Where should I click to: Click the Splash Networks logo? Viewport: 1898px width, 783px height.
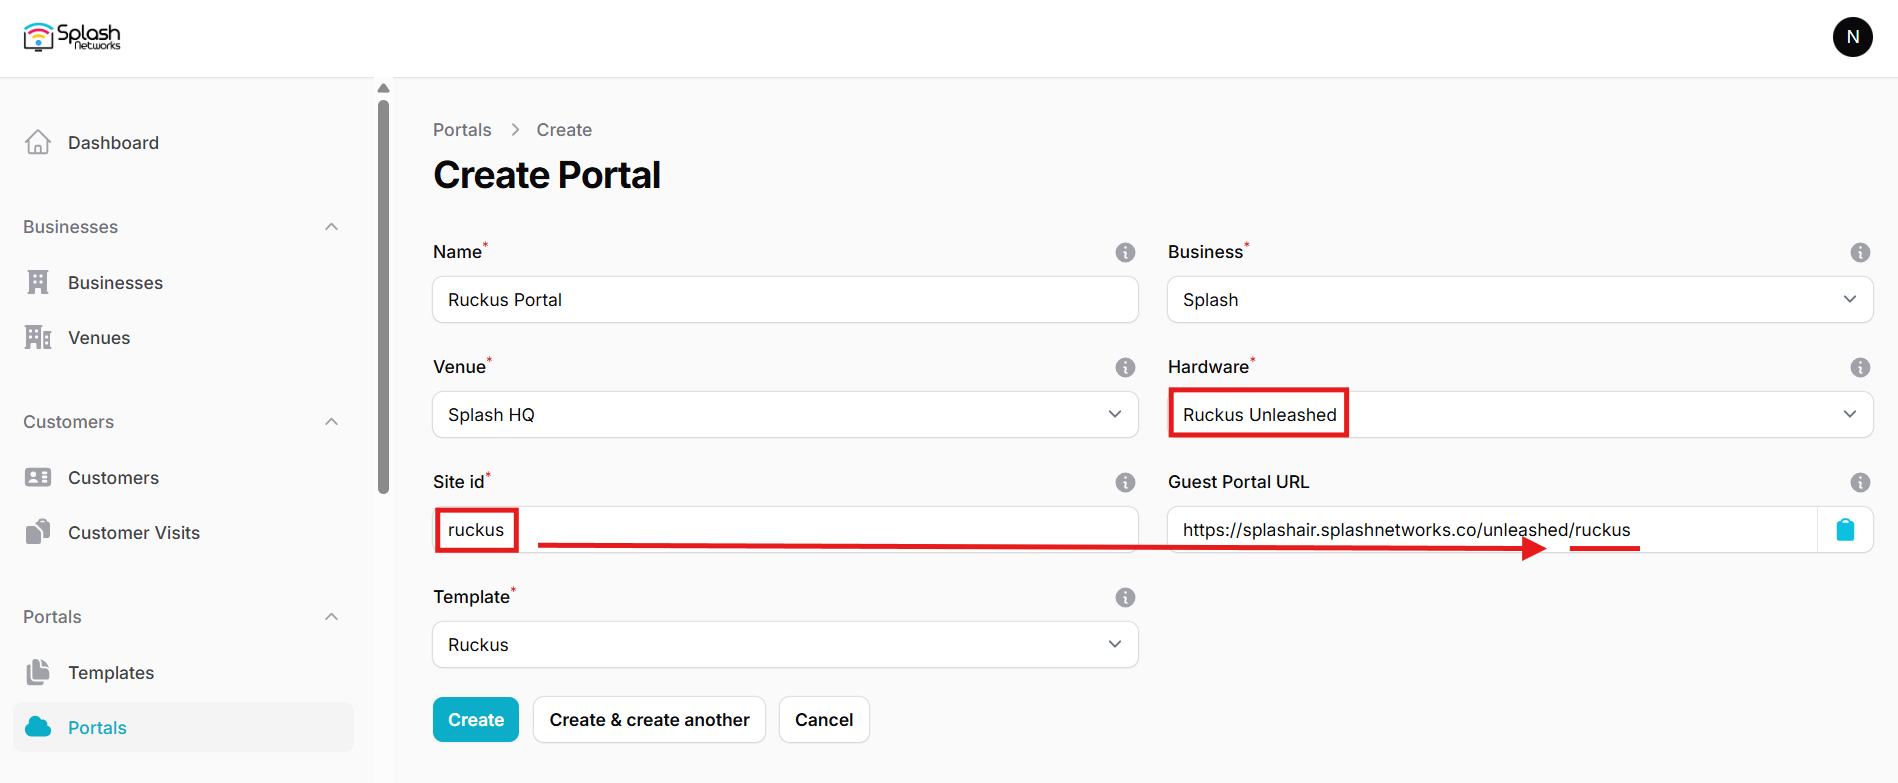[72, 37]
